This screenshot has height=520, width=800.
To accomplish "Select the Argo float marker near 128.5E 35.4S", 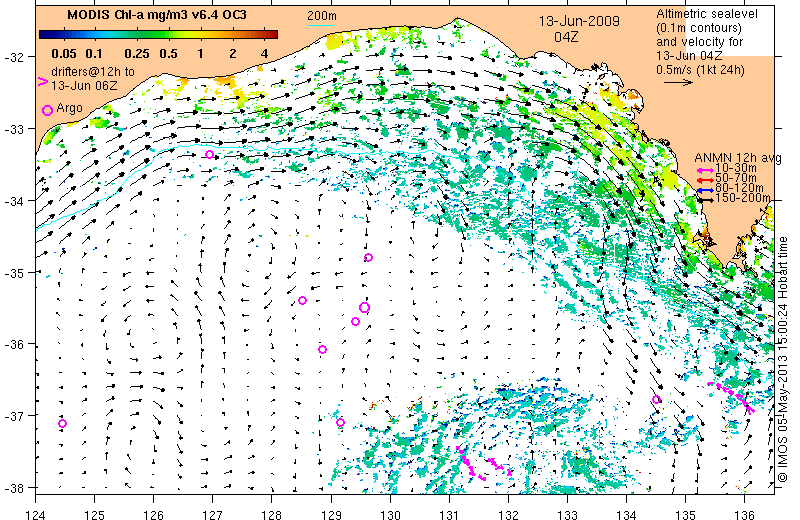I will 302,301.
